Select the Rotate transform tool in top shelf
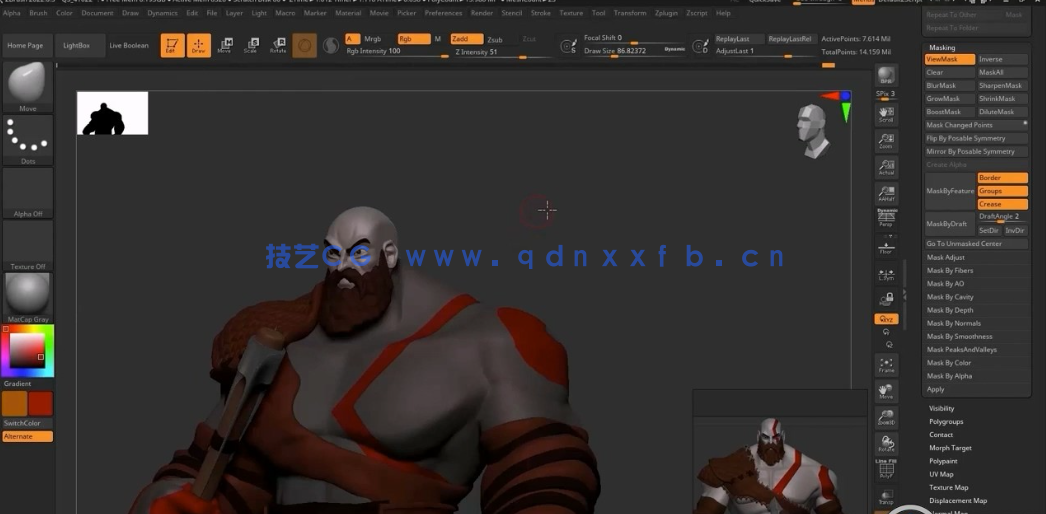The image size is (1046, 514). [278, 45]
